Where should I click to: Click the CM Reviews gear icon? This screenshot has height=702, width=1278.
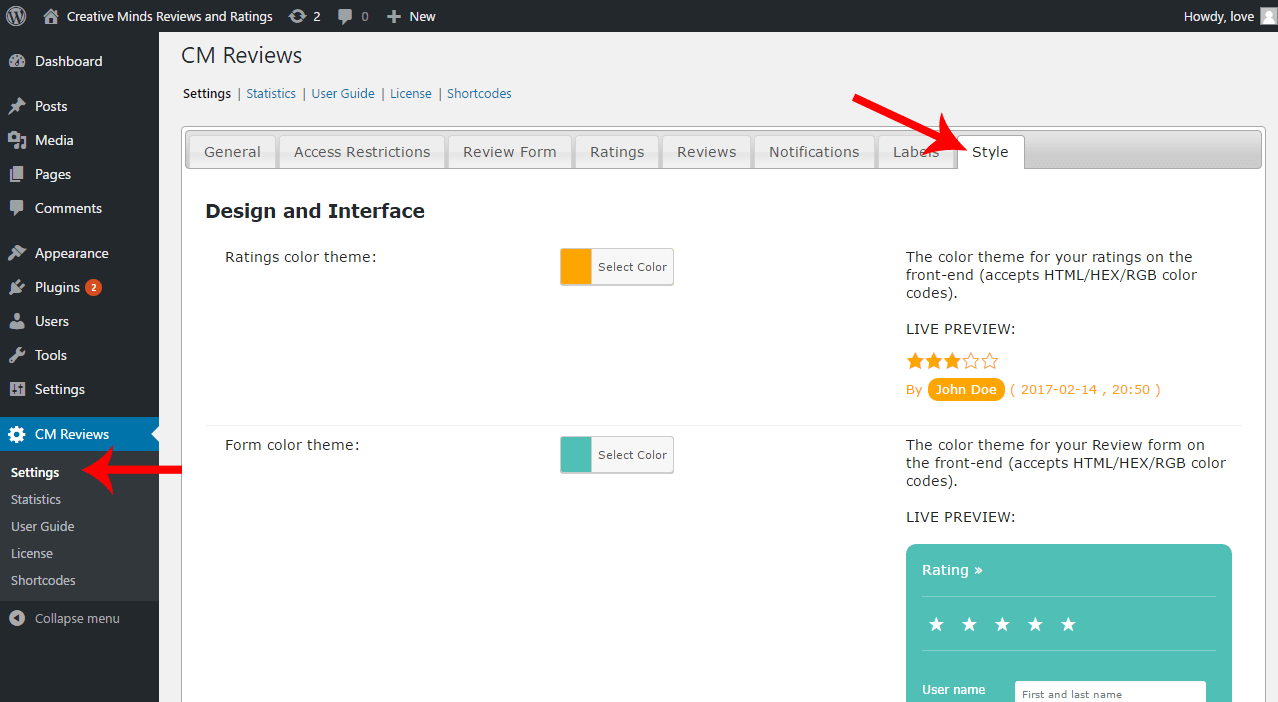pyautogui.click(x=17, y=434)
